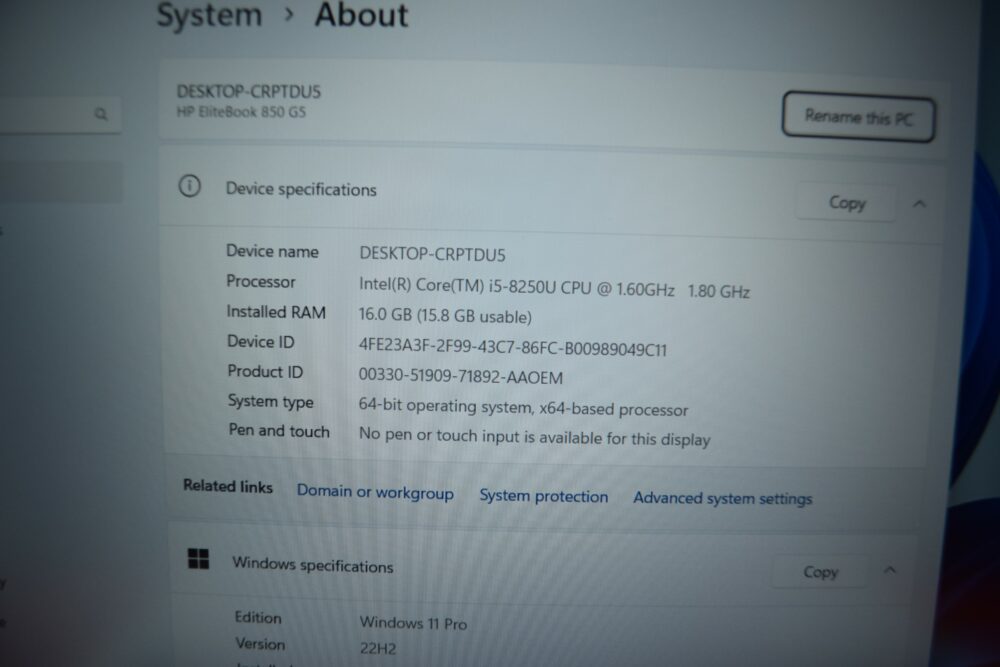The width and height of the screenshot is (1000, 667).
Task: Click the Rename this PC button
Action: point(858,117)
